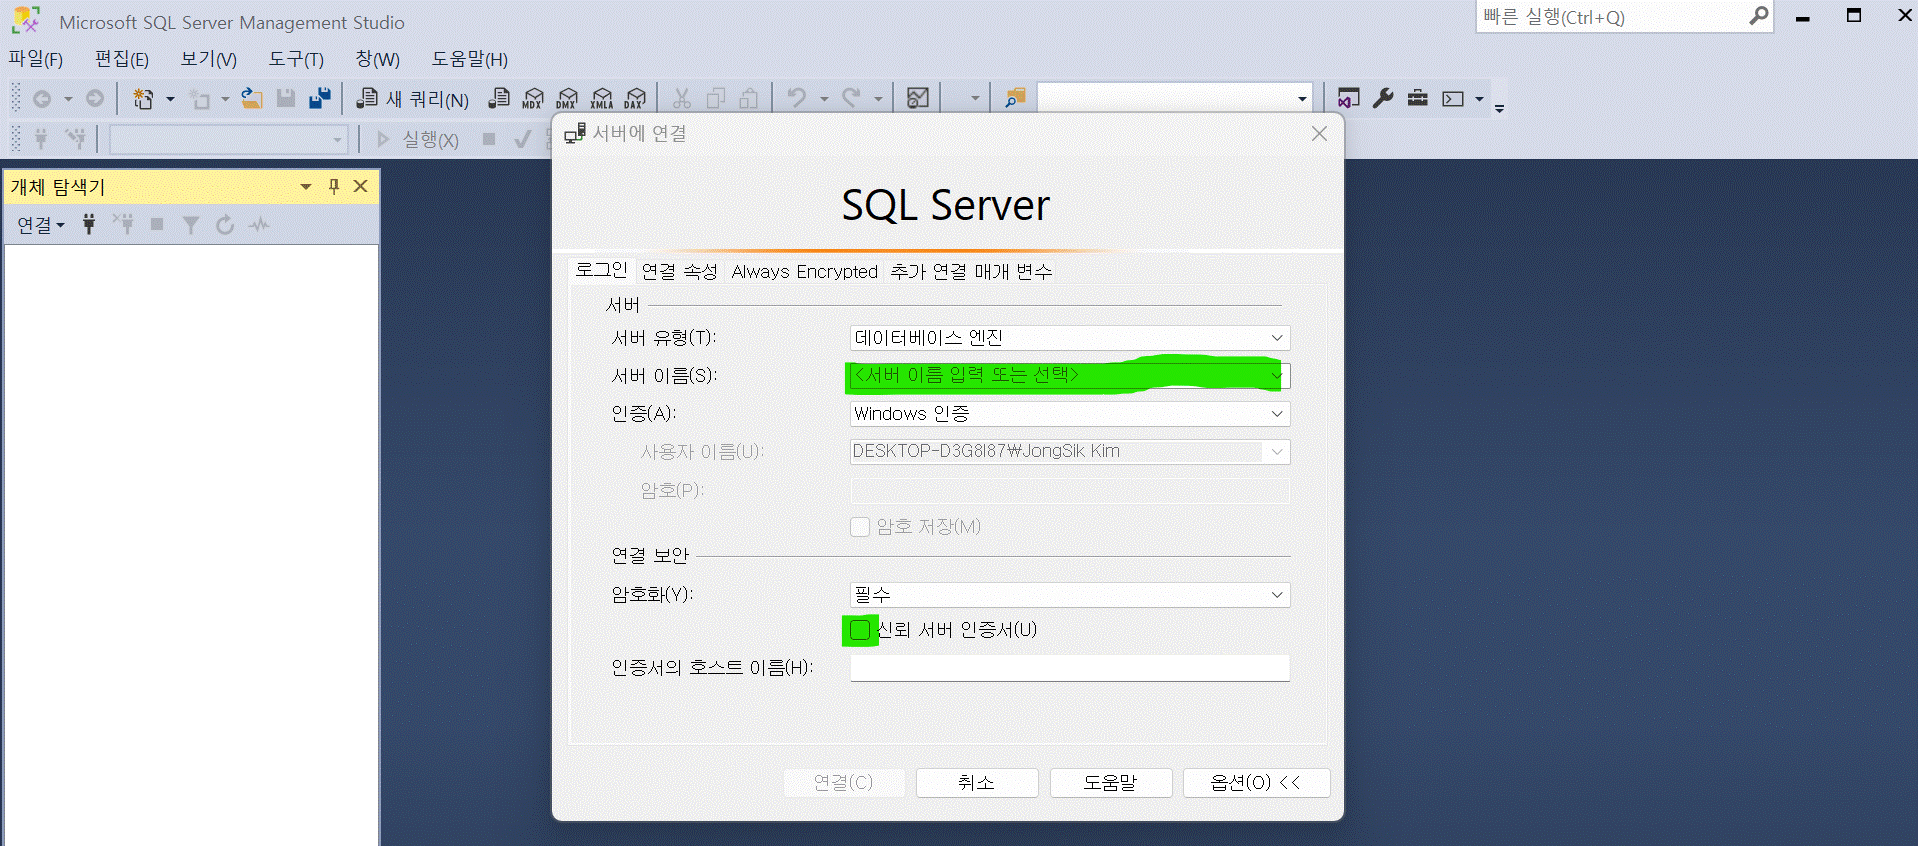Click the Activity pulse icon in Object Explorer
The image size is (1918, 846).
(259, 224)
